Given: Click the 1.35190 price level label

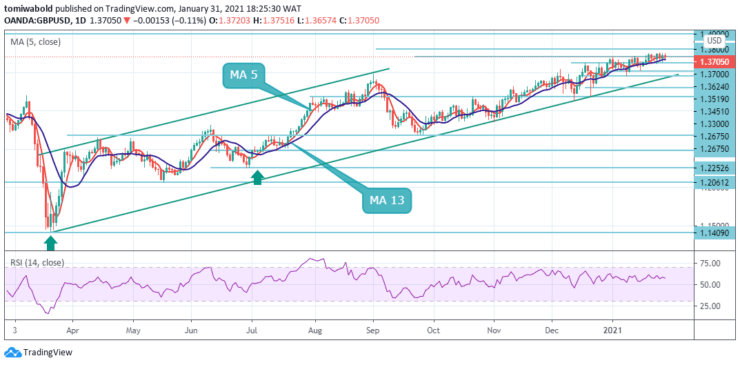Looking at the screenshot, I should point(716,99).
